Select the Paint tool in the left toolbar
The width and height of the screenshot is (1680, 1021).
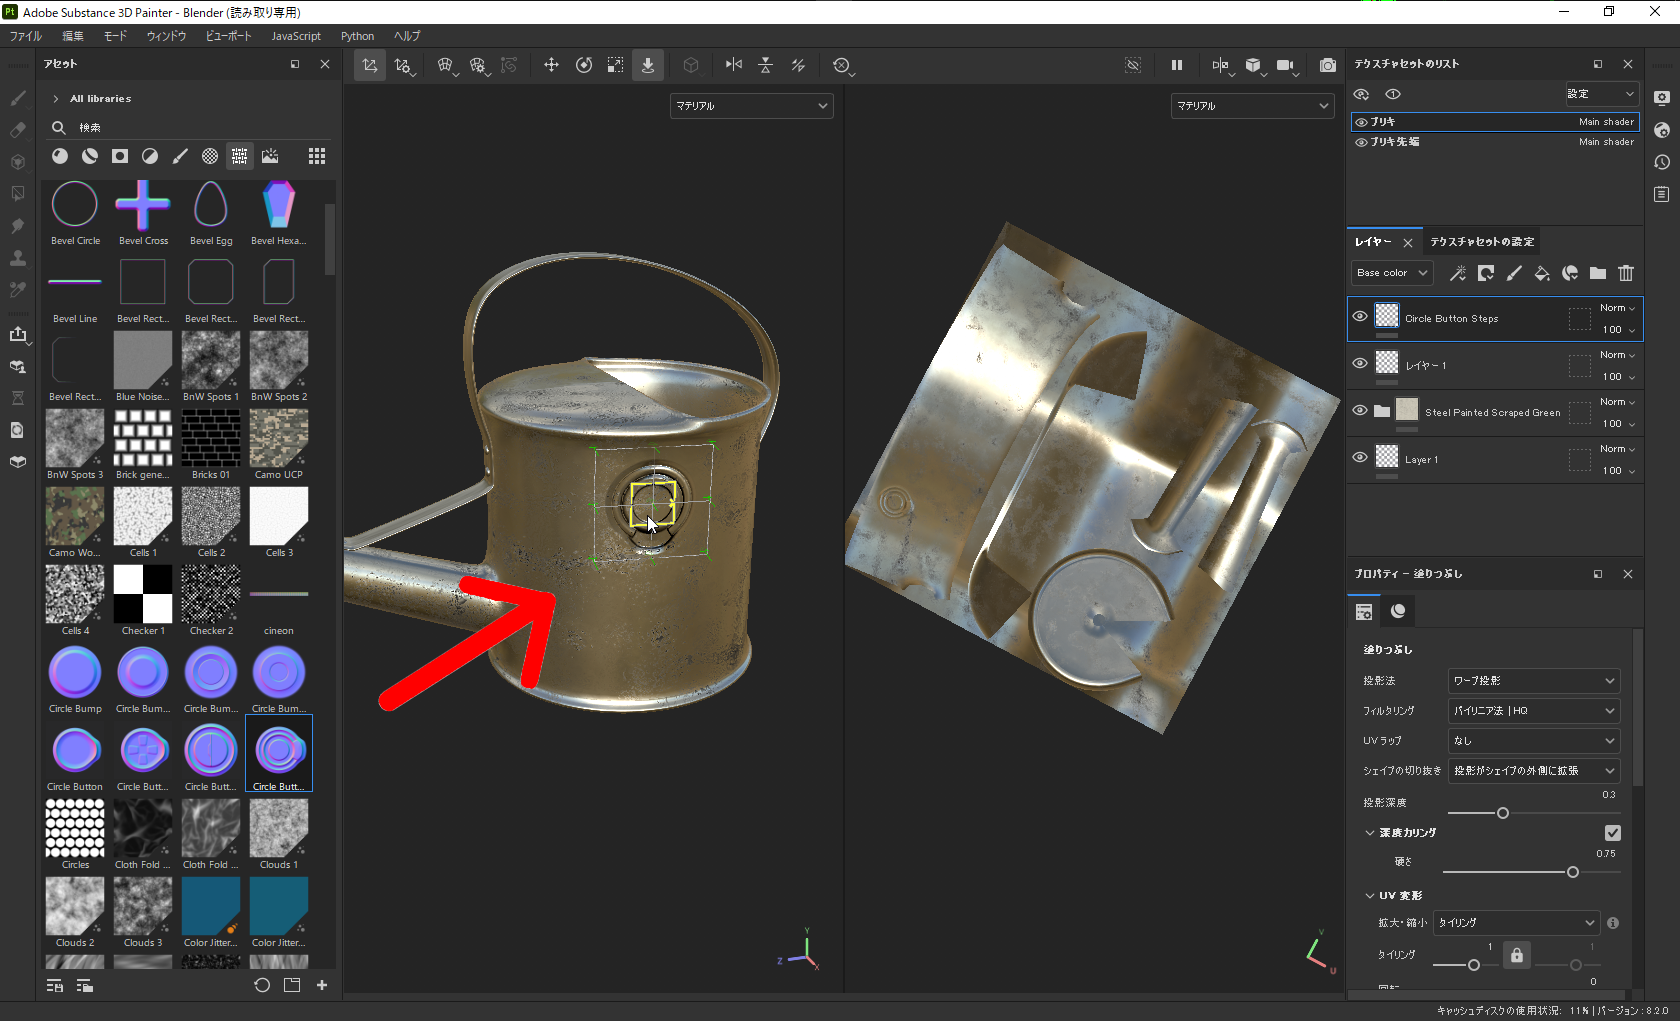pos(17,98)
